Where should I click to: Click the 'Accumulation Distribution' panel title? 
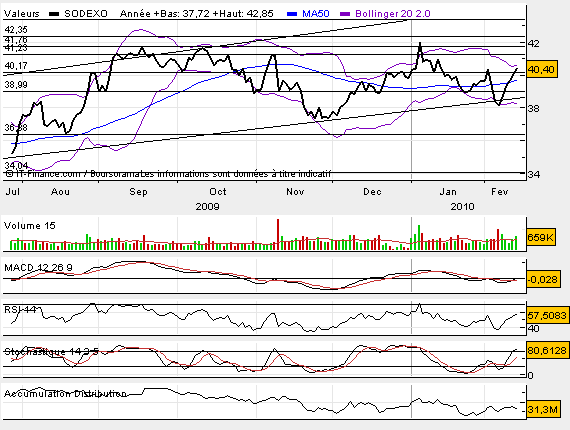(65, 394)
